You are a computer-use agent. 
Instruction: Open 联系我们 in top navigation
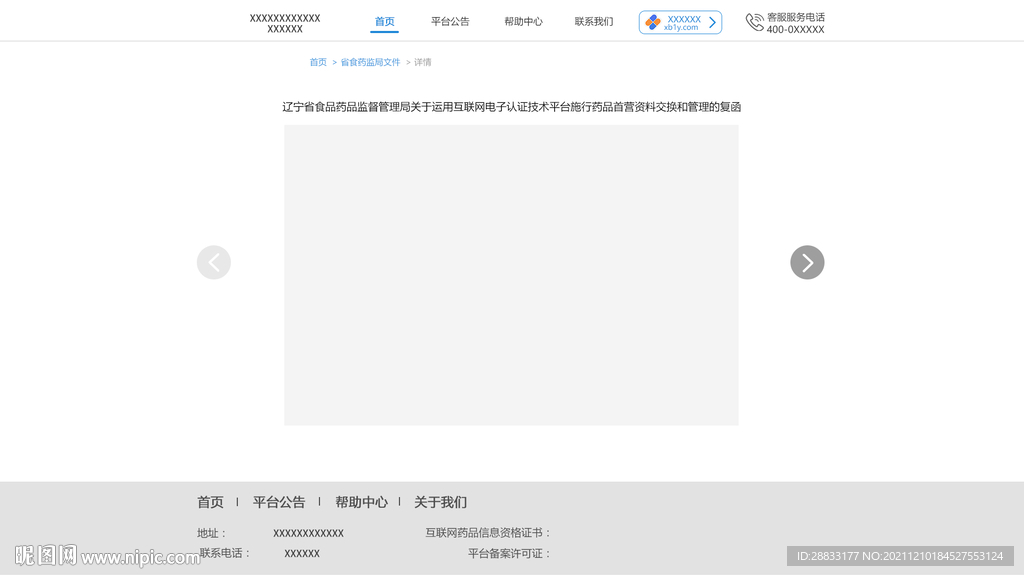pos(594,22)
